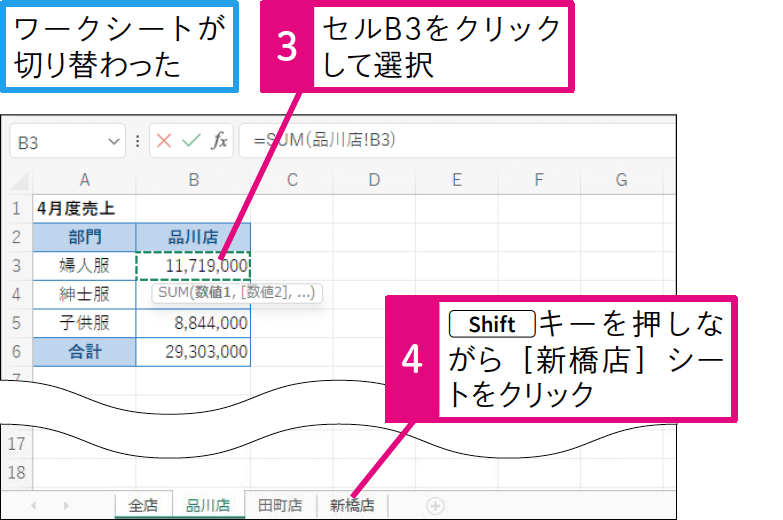Click the formula bar containing =SUM(品川店!B3)
Viewport: 783px width, 520px height.
pos(457,140)
